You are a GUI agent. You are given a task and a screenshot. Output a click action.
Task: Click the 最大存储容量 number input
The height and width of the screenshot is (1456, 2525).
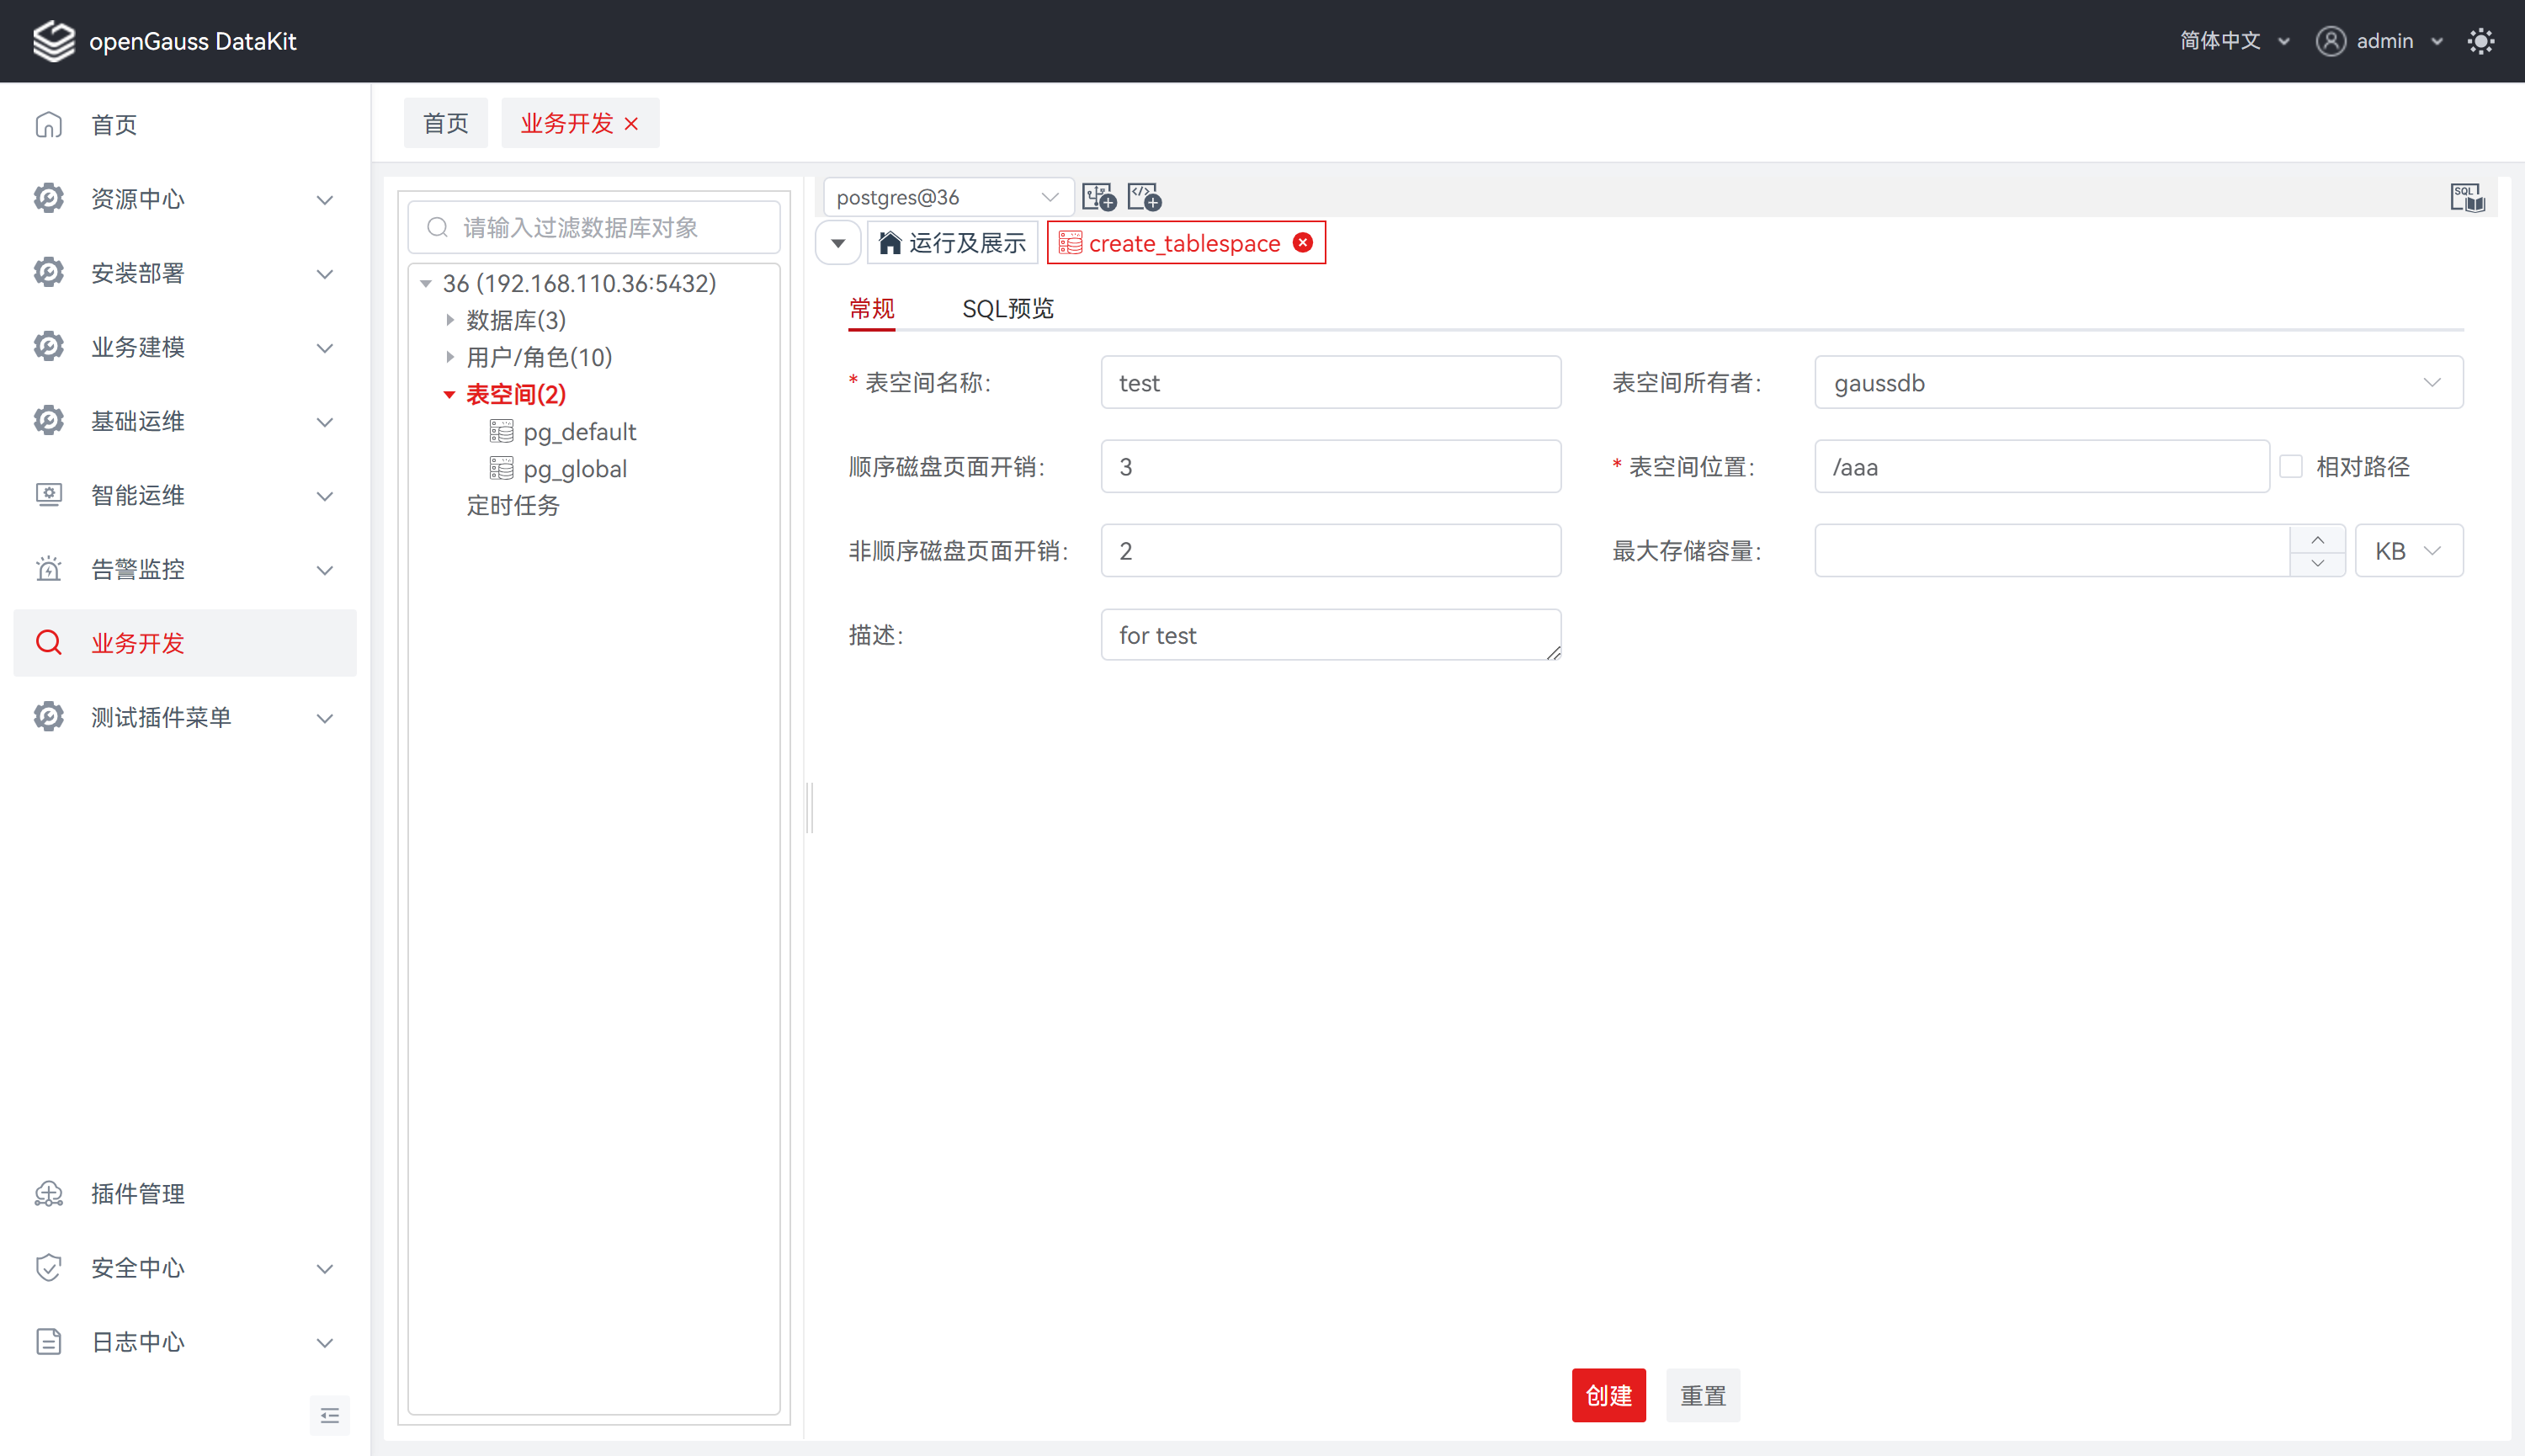click(2052, 550)
